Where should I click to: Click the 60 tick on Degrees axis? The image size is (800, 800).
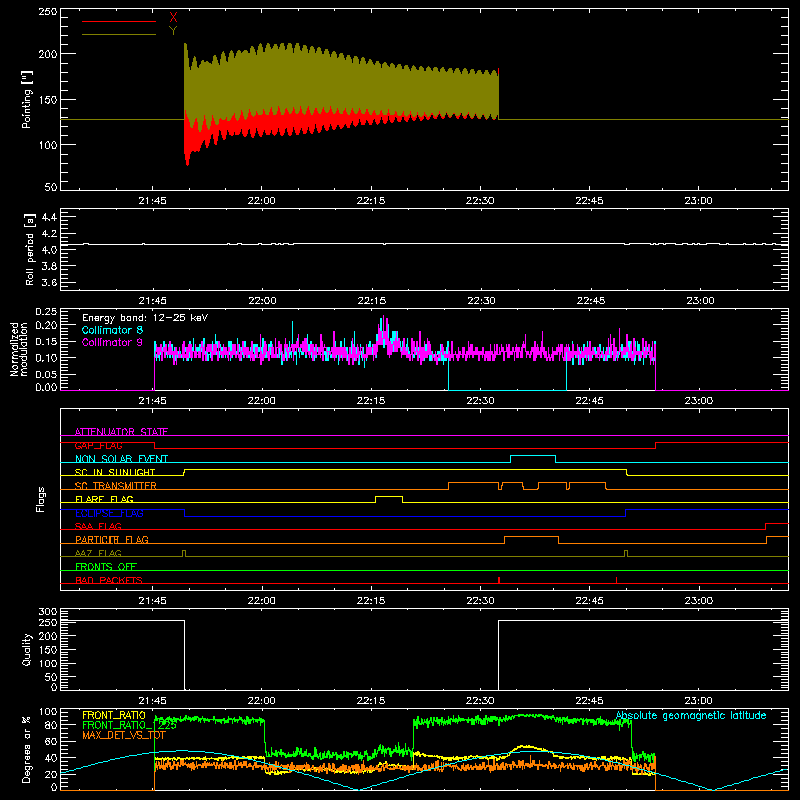tap(52, 741)
